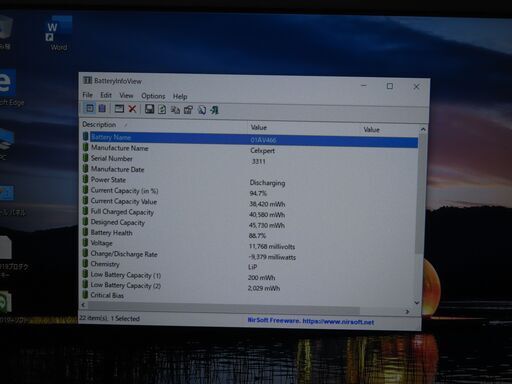This screenshot has width=512, height=384.
Task: Open Properties via toolbar properties icon
Action: coord(188,110)
